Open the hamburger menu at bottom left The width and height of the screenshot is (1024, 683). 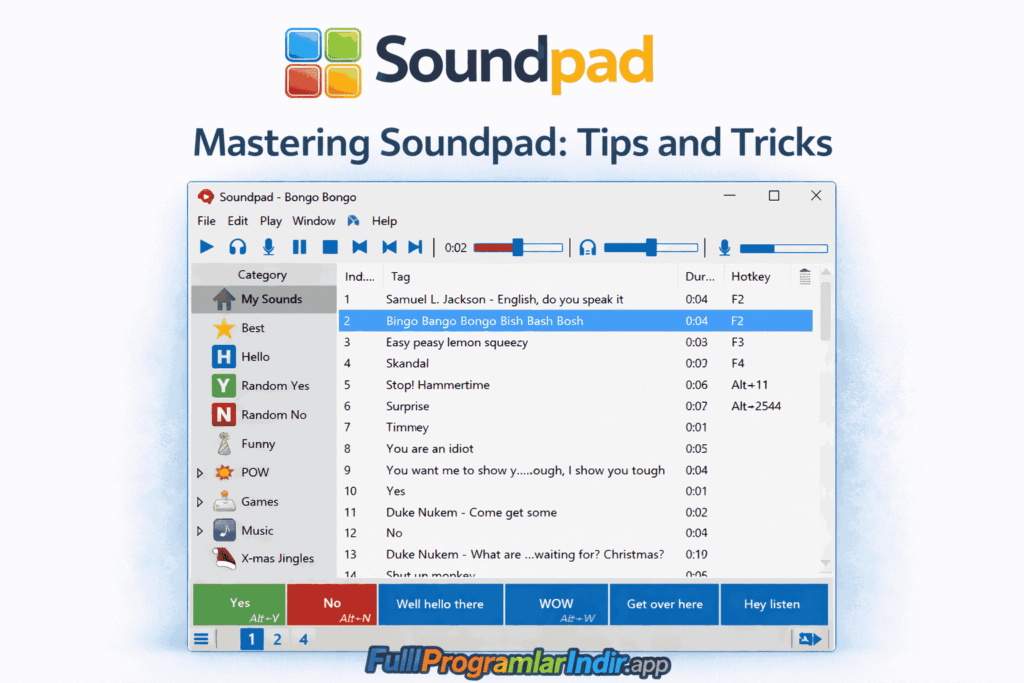click(x=201, y=638)
